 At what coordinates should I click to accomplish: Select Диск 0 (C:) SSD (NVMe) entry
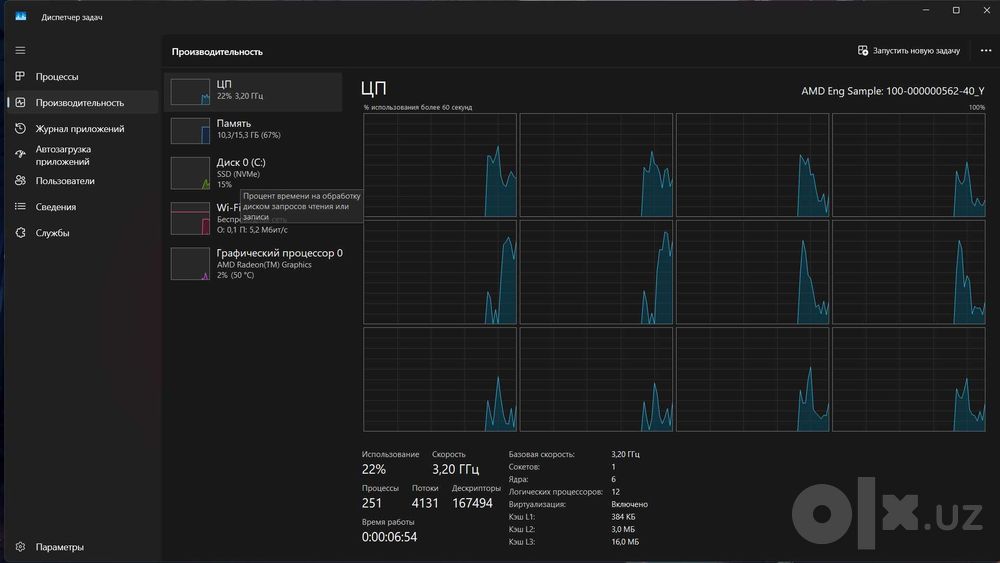pos(253,173)
